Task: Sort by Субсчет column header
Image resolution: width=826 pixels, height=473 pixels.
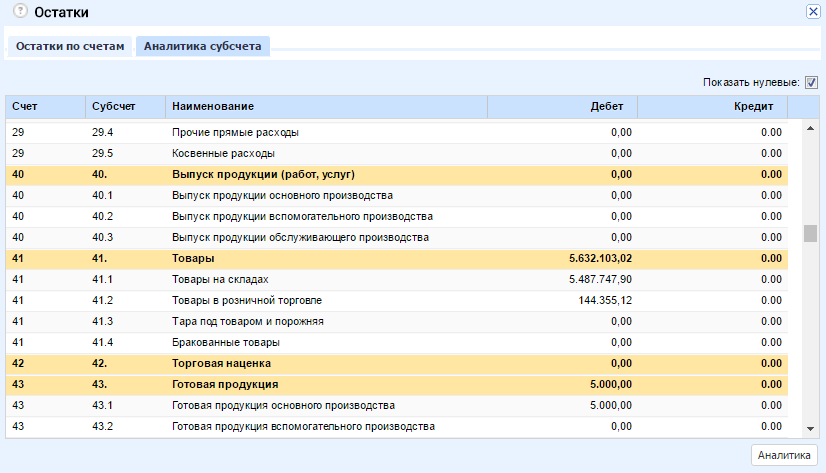Action: (x=125, y=106)
